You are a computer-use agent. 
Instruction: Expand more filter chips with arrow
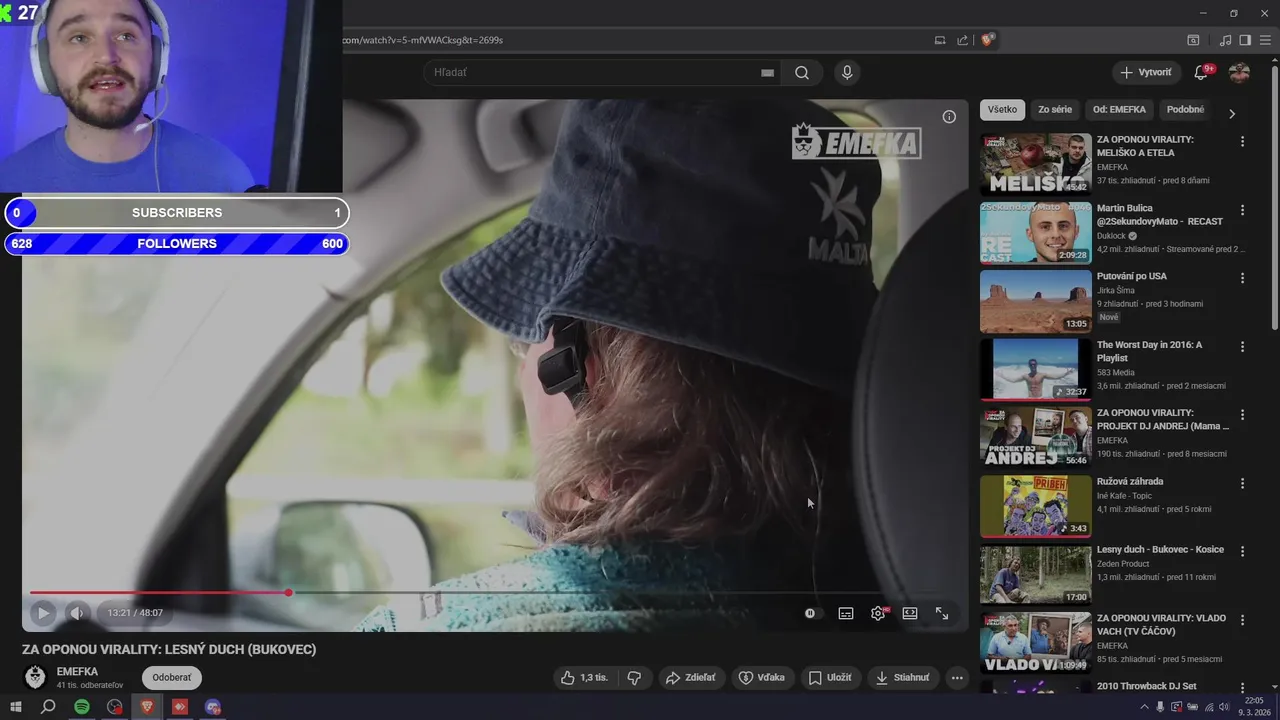tap(1232, 113)
